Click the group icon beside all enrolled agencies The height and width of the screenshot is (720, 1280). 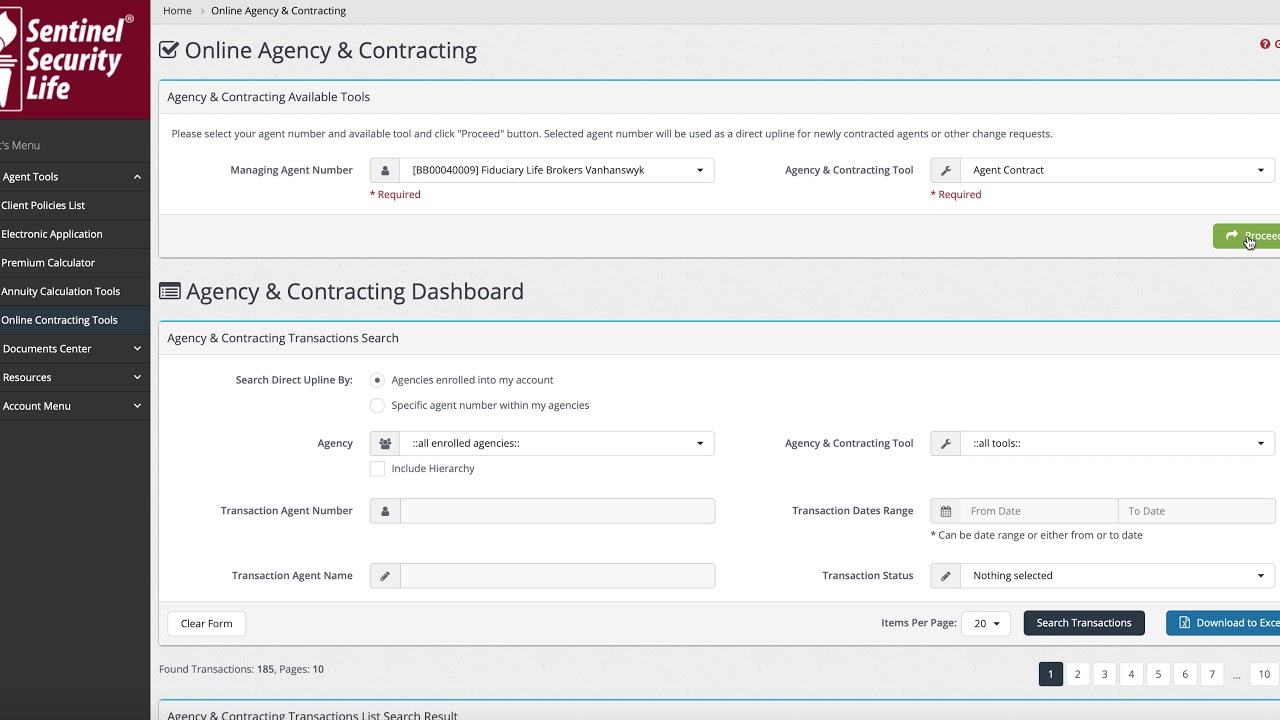pyautogui.click(x=385, y=443)
